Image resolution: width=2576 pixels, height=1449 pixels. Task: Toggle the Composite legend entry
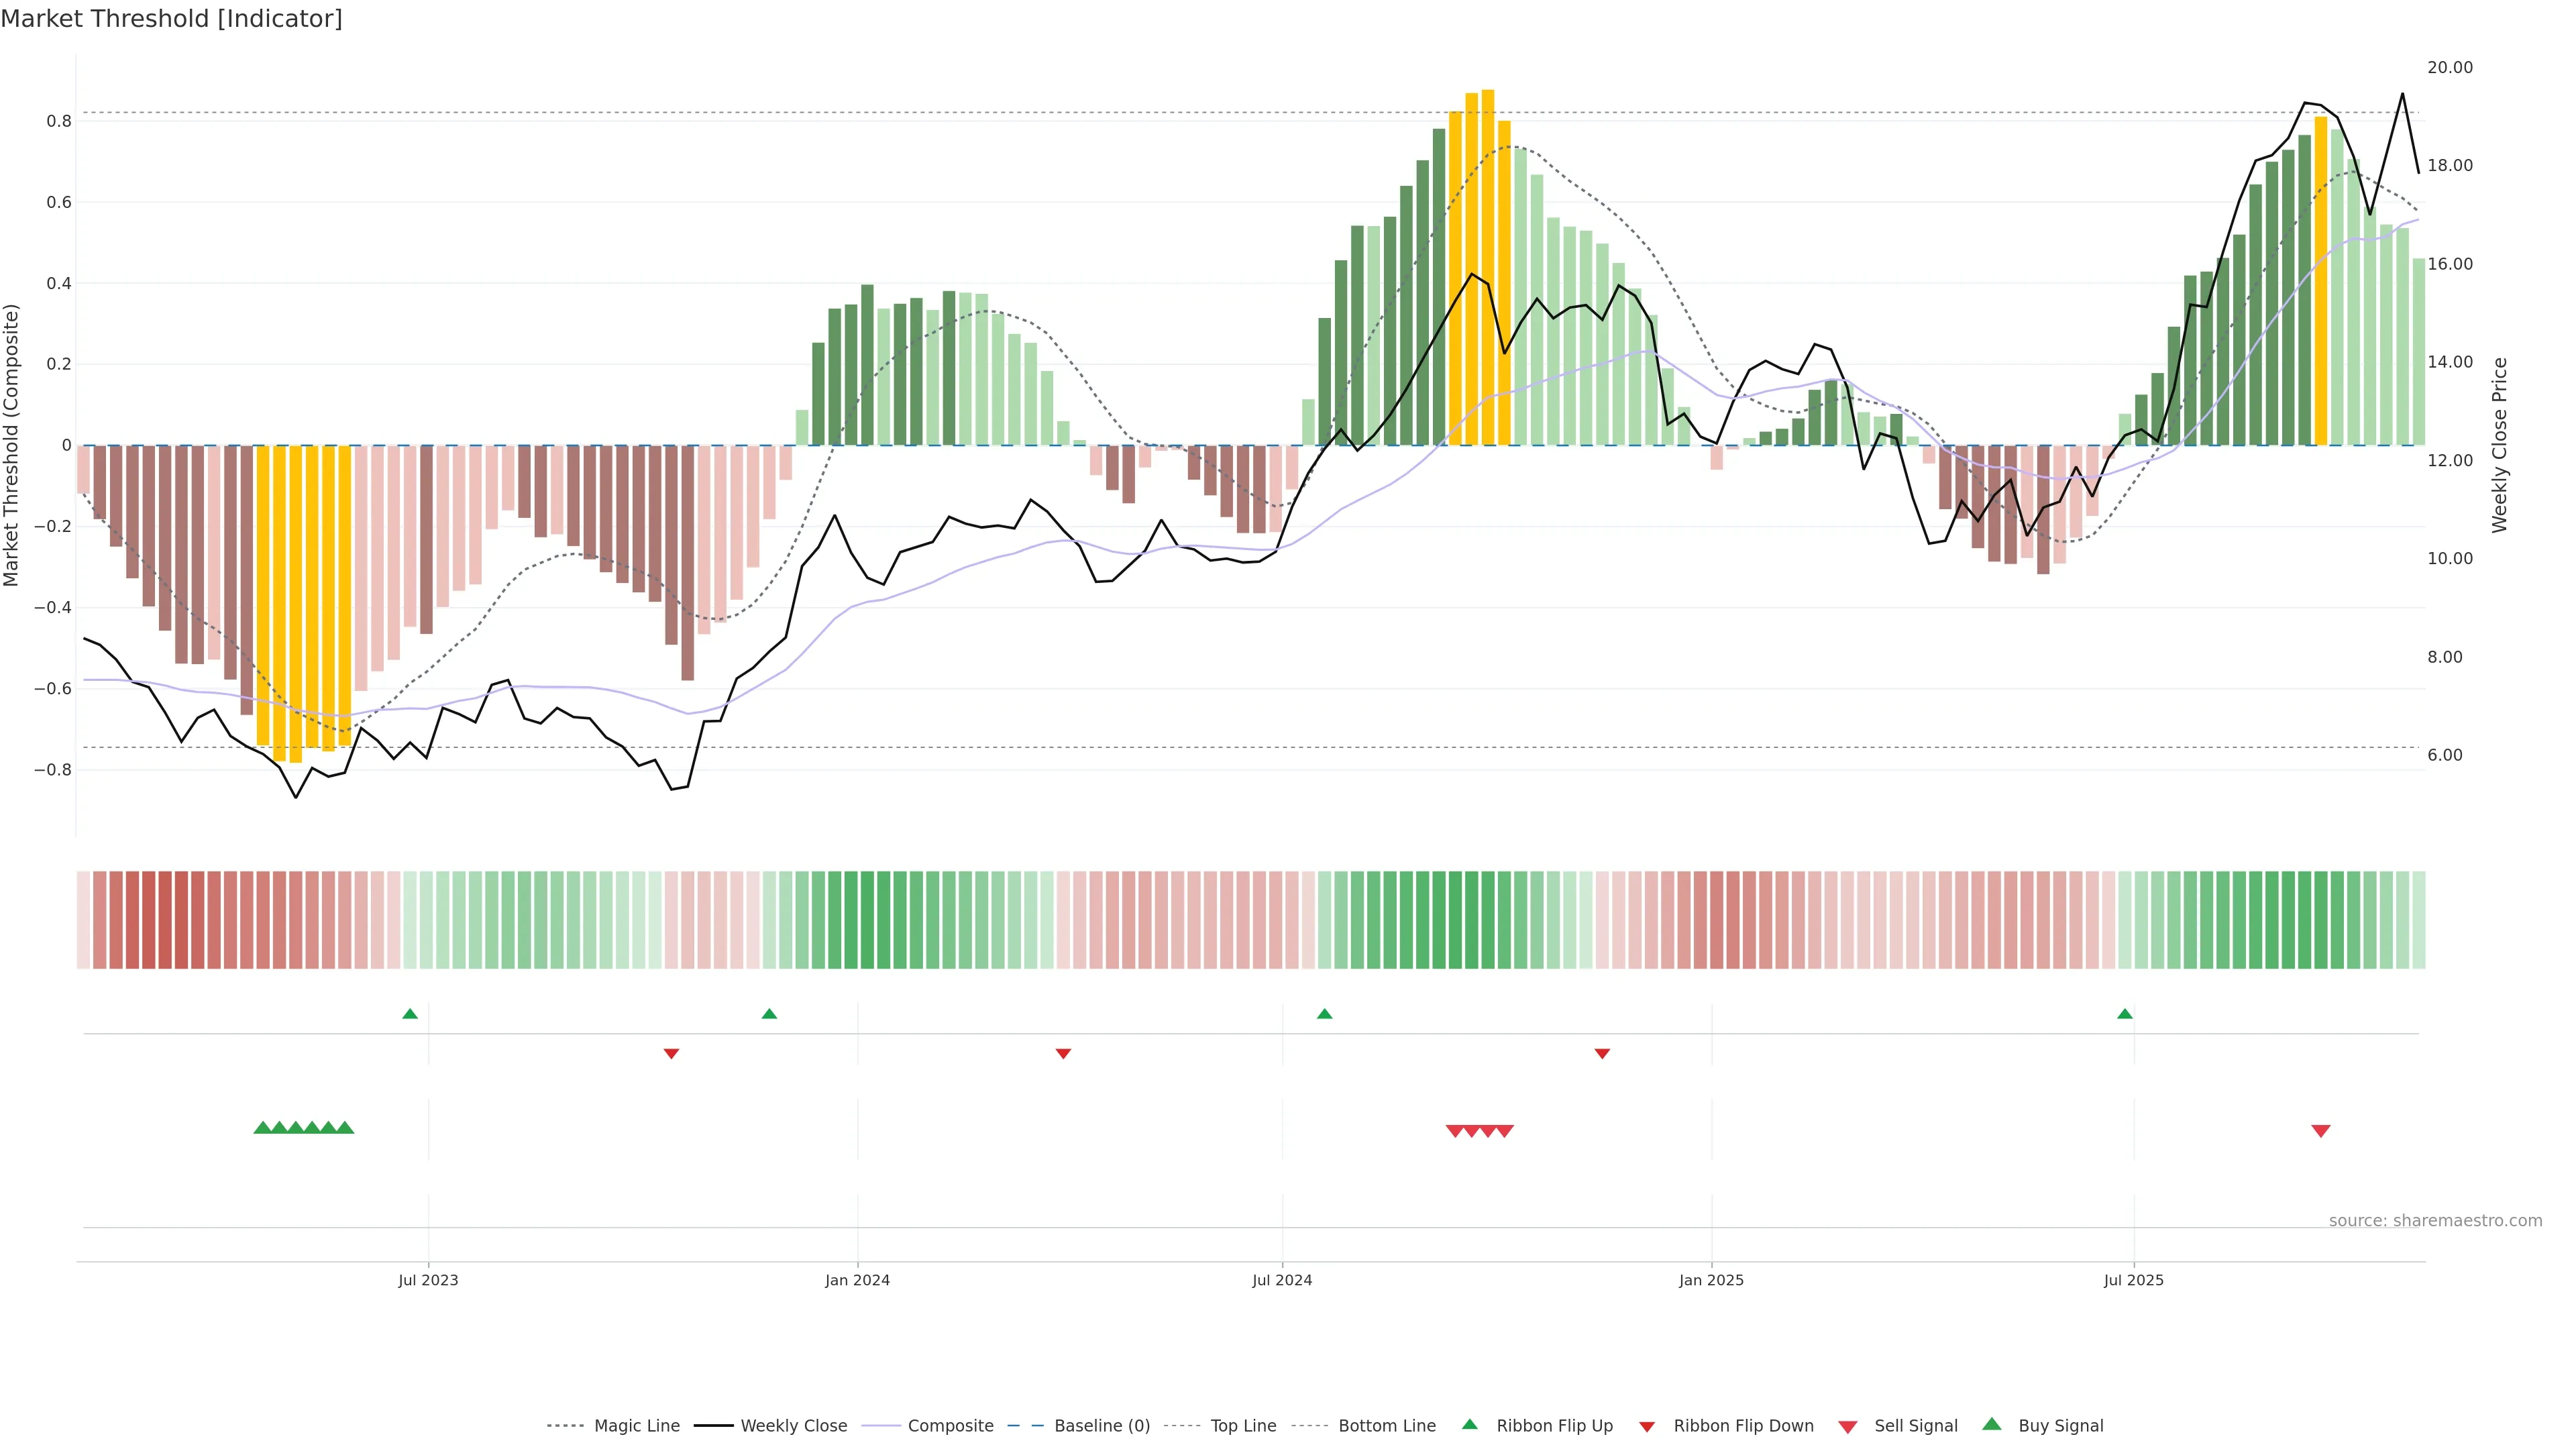pos(950,1426)
